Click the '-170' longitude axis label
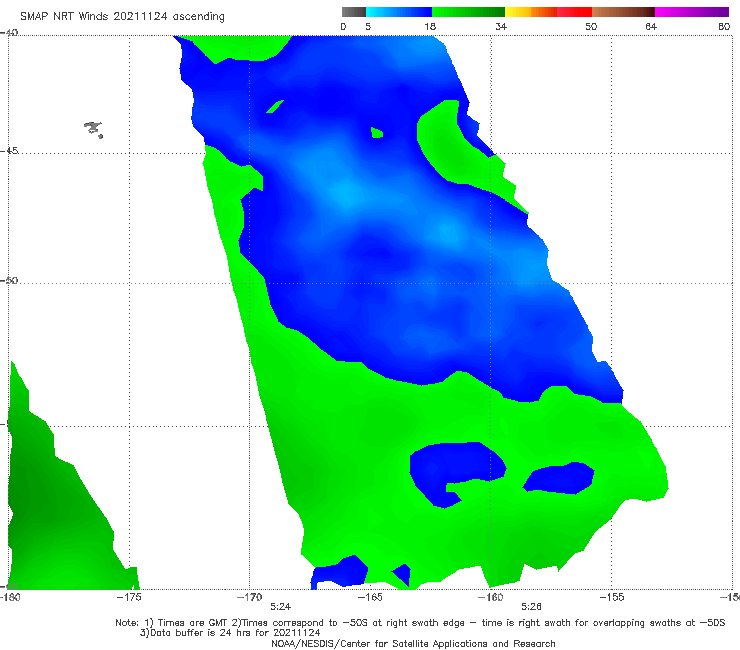The width and height of the screenshot is (740, 650). (x=250, y=597)
